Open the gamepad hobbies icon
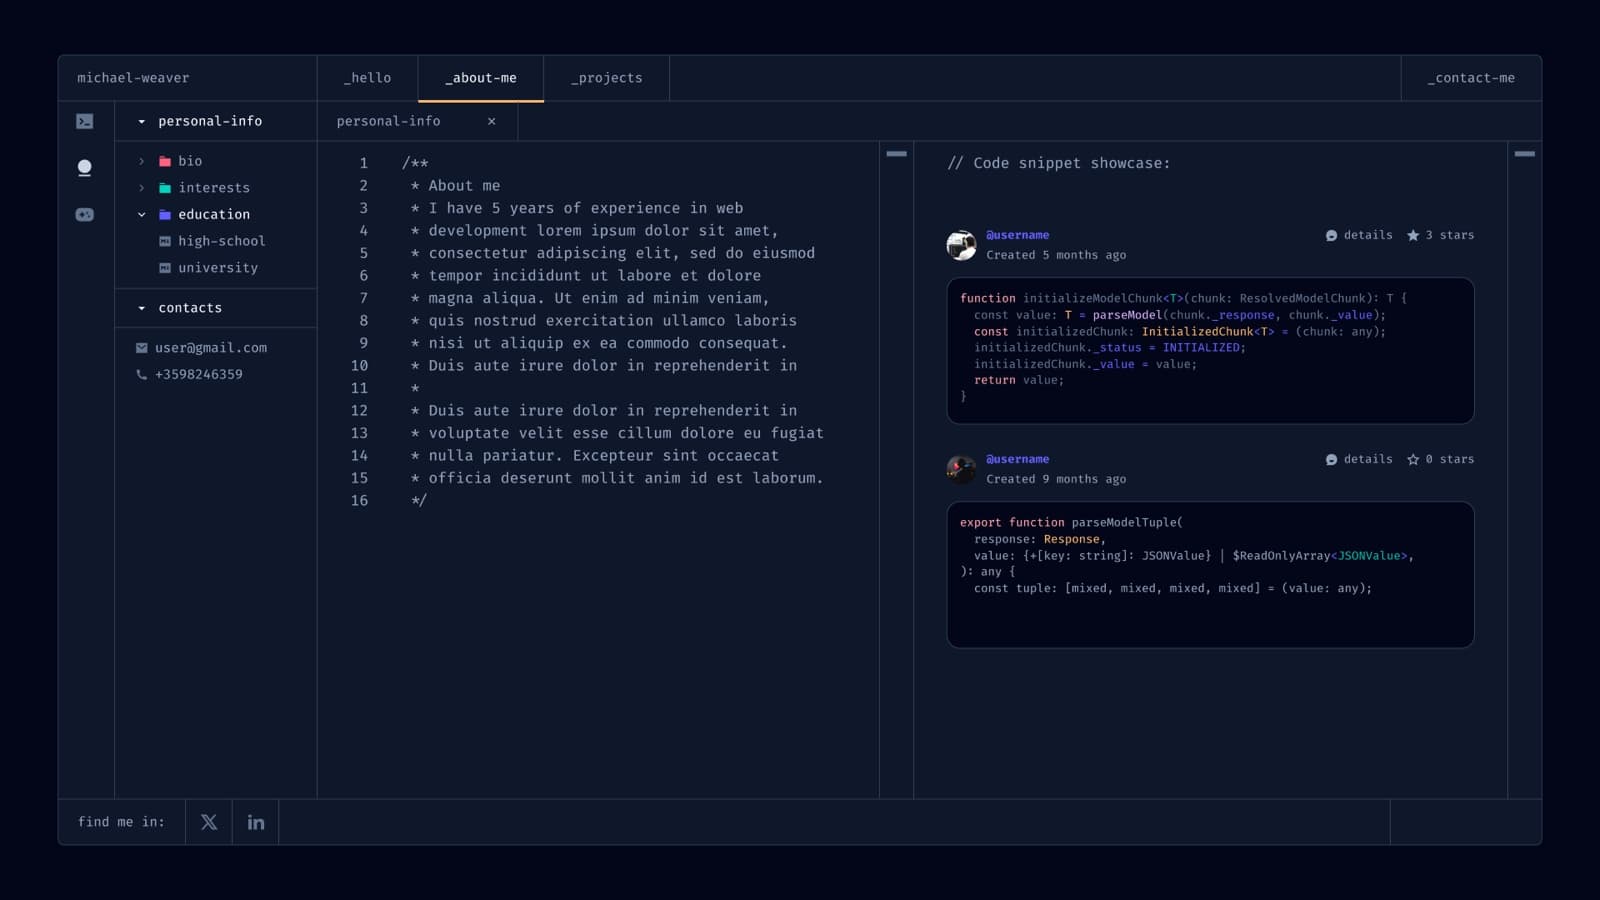This screenshot has width=1600, height=900. [85, 214]
